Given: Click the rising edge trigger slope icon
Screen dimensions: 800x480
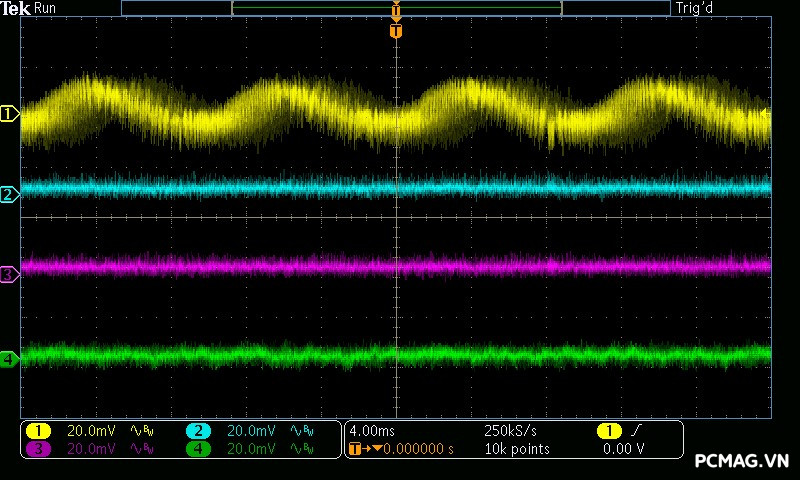Looking at the screenshot, I should pos(636,431).
